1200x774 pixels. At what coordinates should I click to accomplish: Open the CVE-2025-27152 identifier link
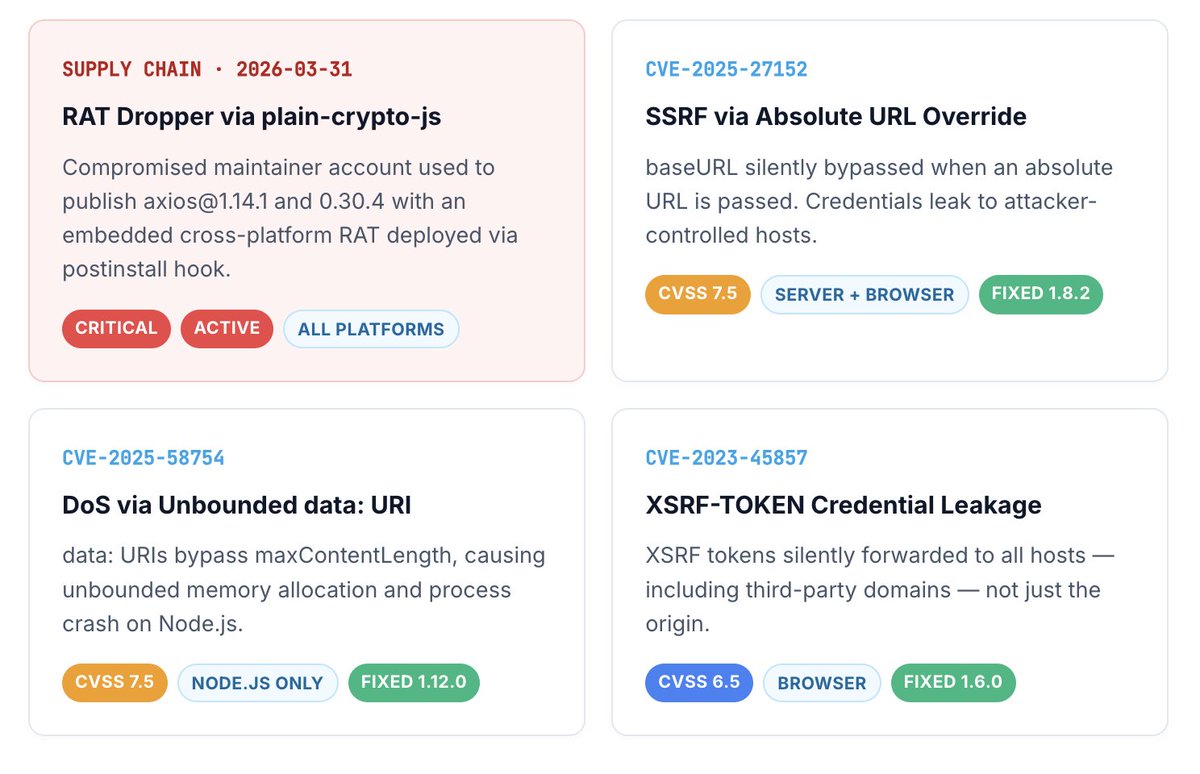click(x=727, y=69)
